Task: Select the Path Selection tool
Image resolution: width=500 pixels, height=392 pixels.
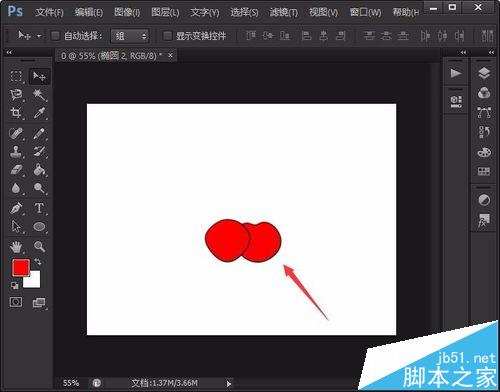Action: (x=16, y=227)
